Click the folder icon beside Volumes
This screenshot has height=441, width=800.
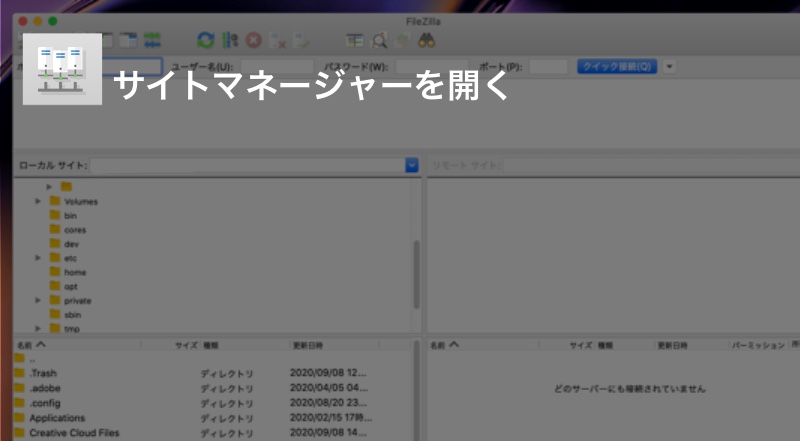point(55,201)
